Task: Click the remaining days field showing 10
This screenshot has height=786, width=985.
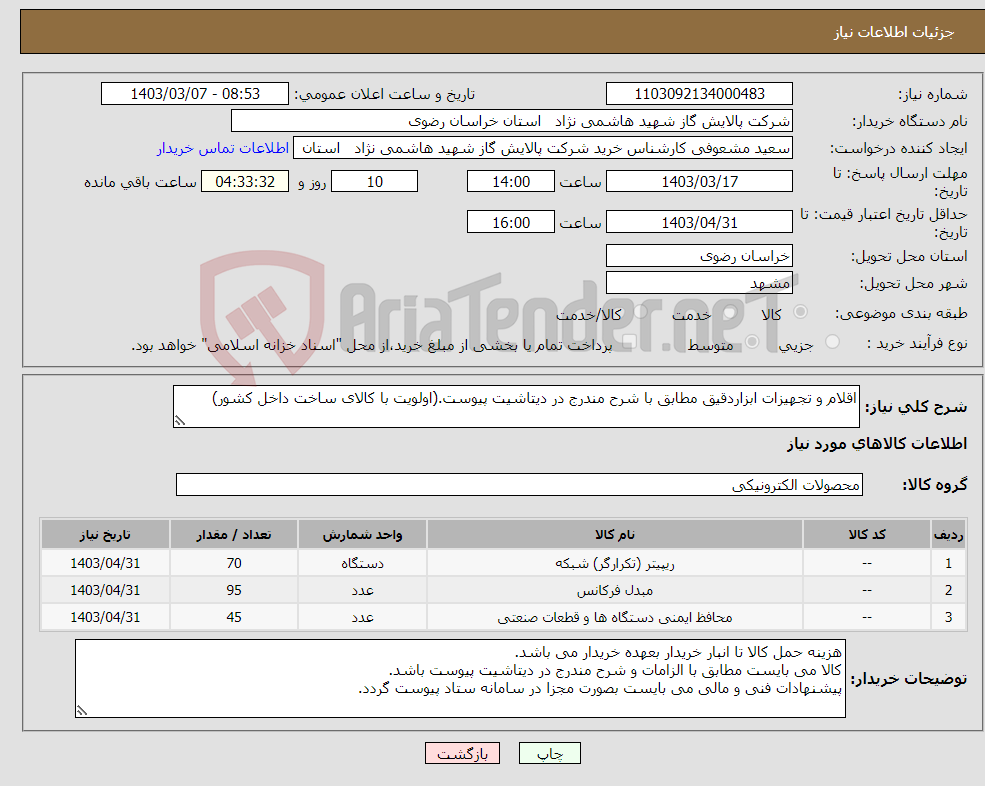Action: 374,182
